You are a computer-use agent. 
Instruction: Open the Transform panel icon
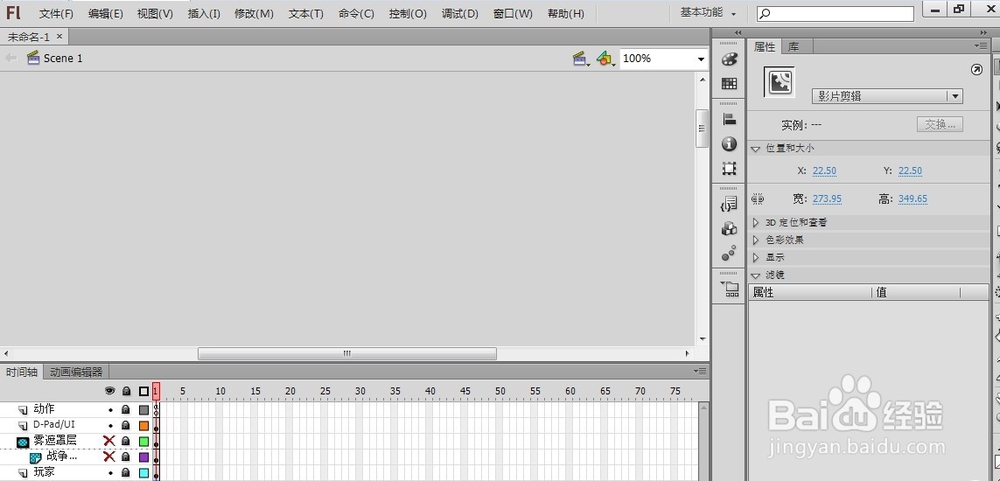729,168
